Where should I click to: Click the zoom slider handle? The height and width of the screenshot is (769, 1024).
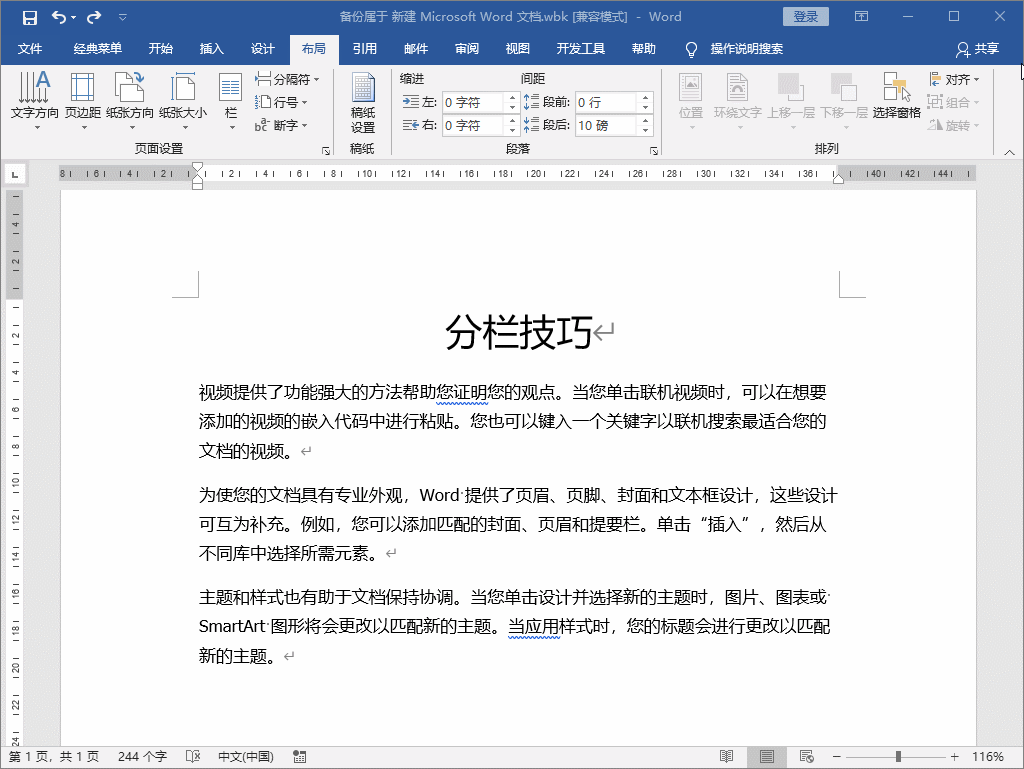(899, 757)
